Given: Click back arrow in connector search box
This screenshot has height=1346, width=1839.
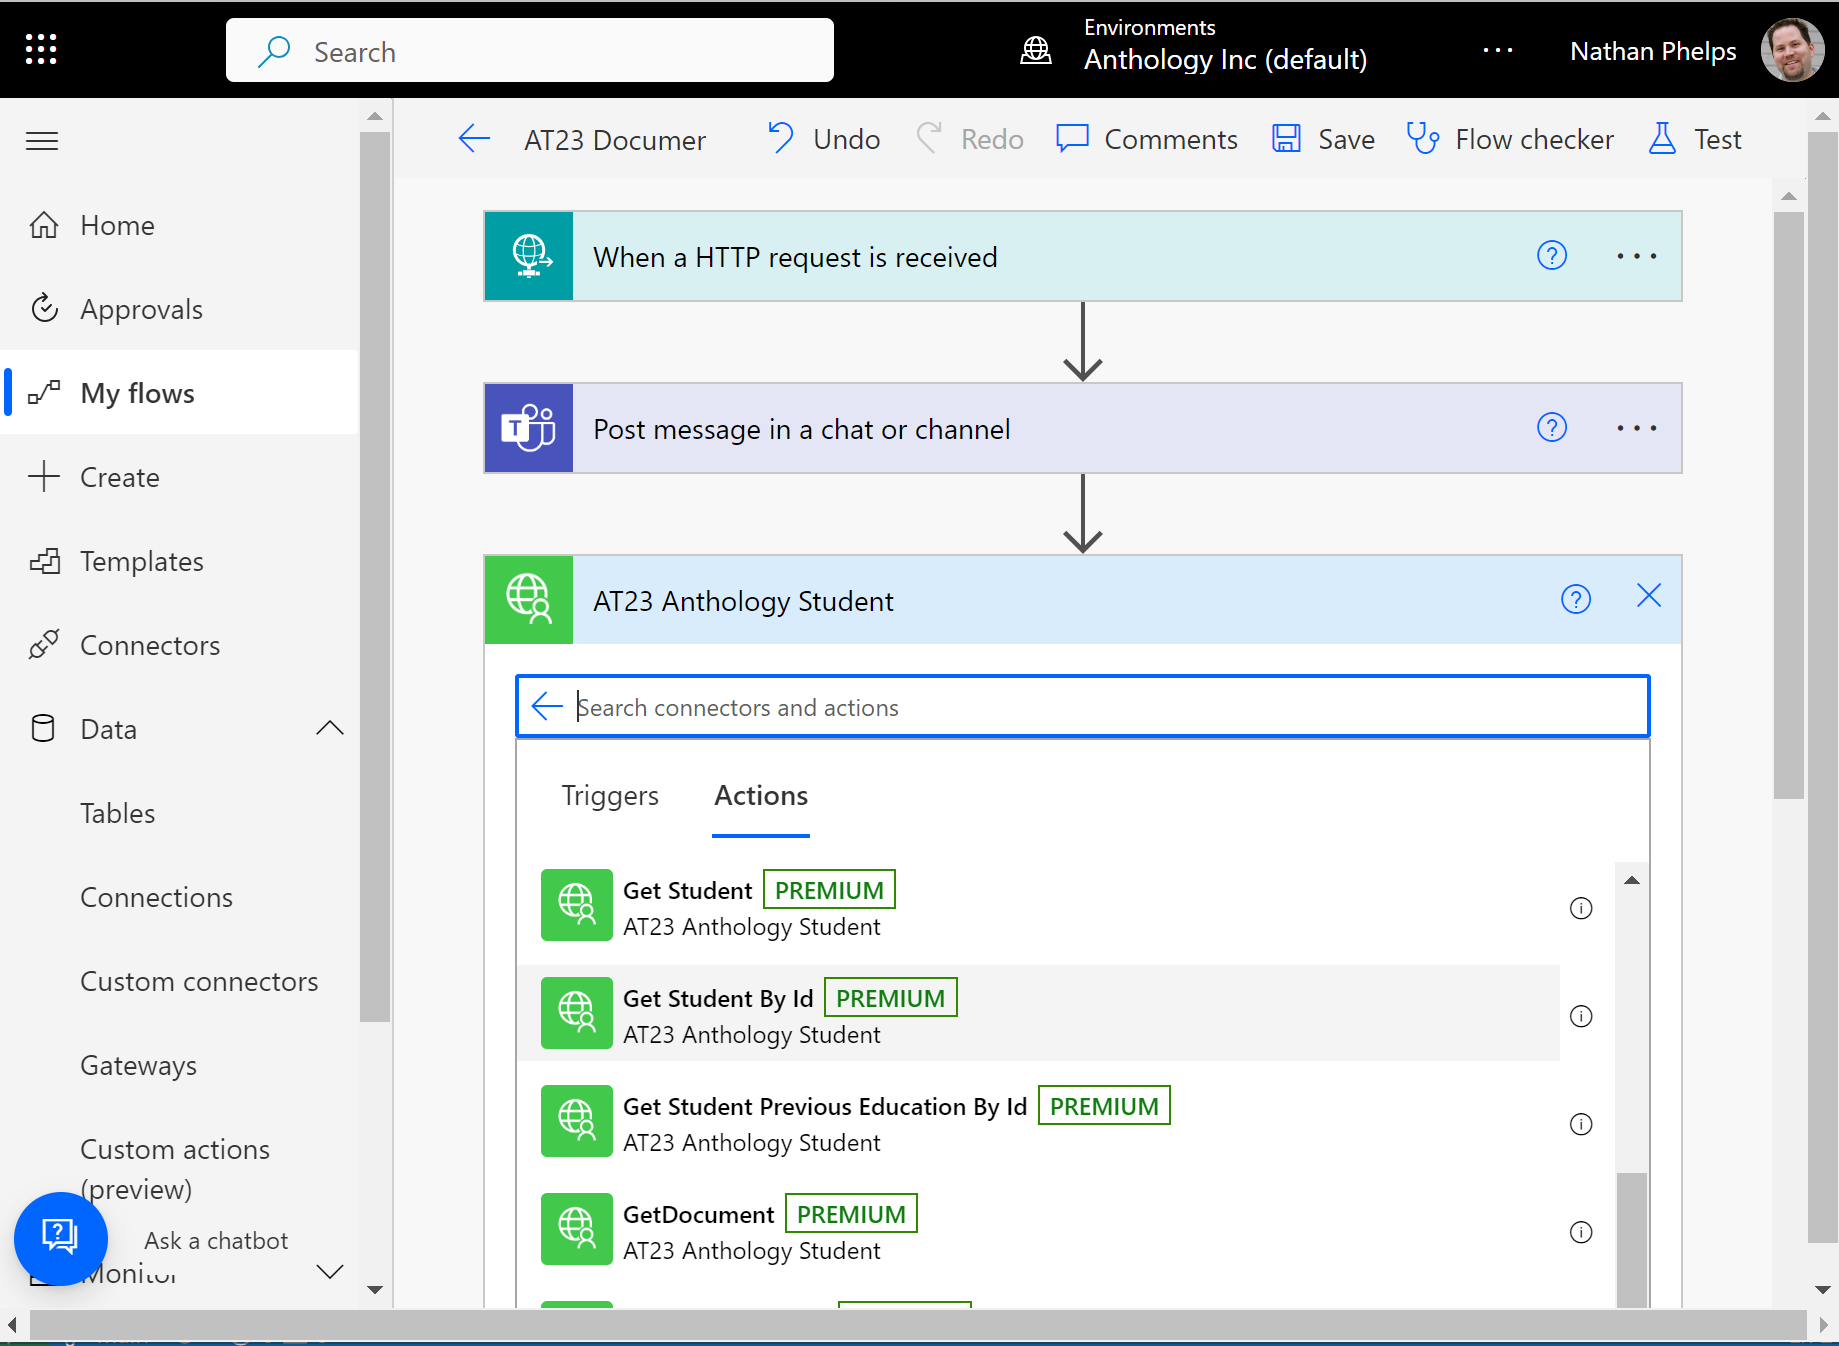Looking at the screenshot, I should 547,706.
